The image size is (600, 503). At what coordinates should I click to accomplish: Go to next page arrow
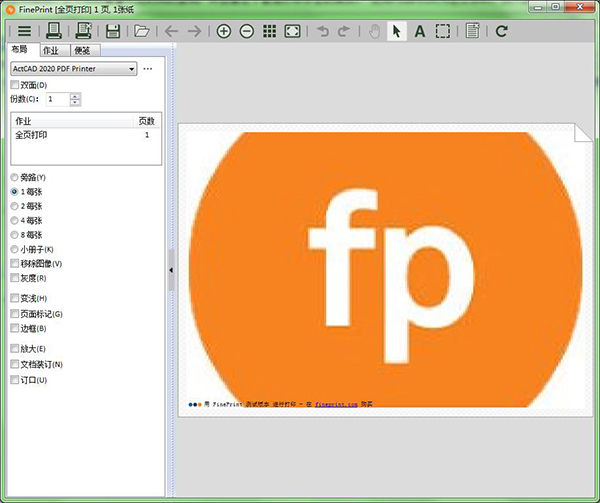click(194, 31)
